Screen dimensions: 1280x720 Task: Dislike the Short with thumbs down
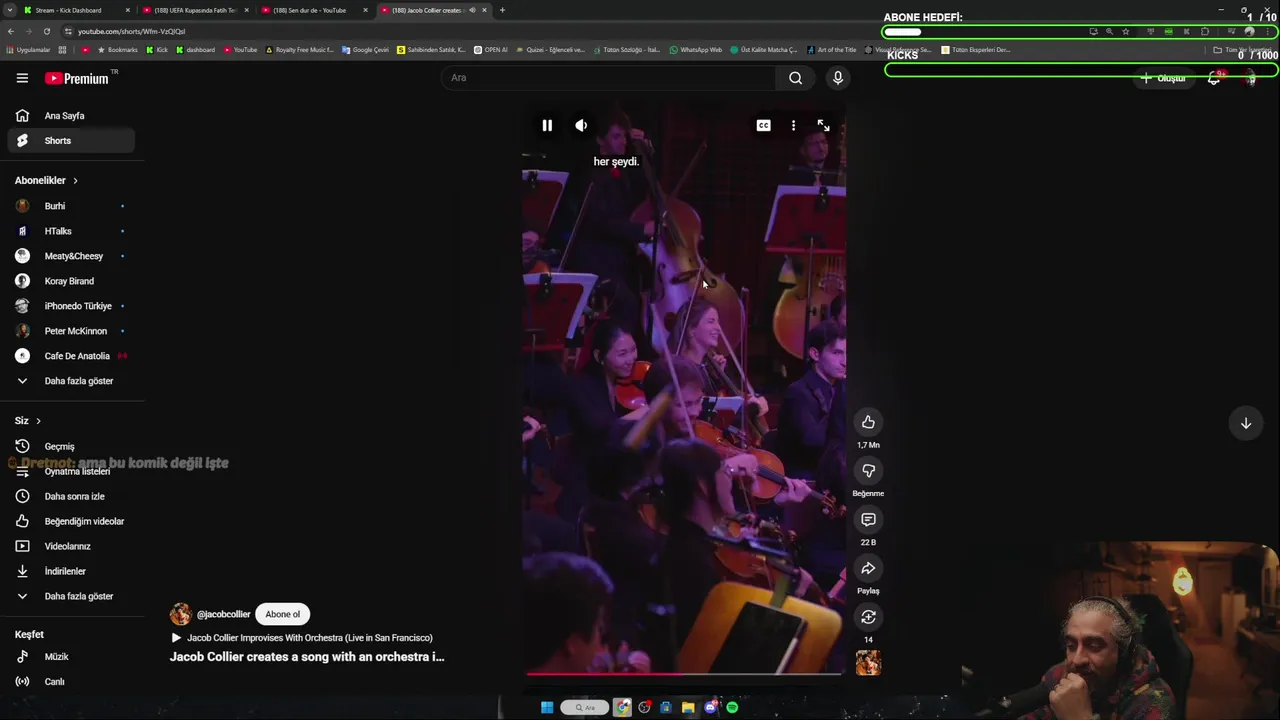coord(868,471)
